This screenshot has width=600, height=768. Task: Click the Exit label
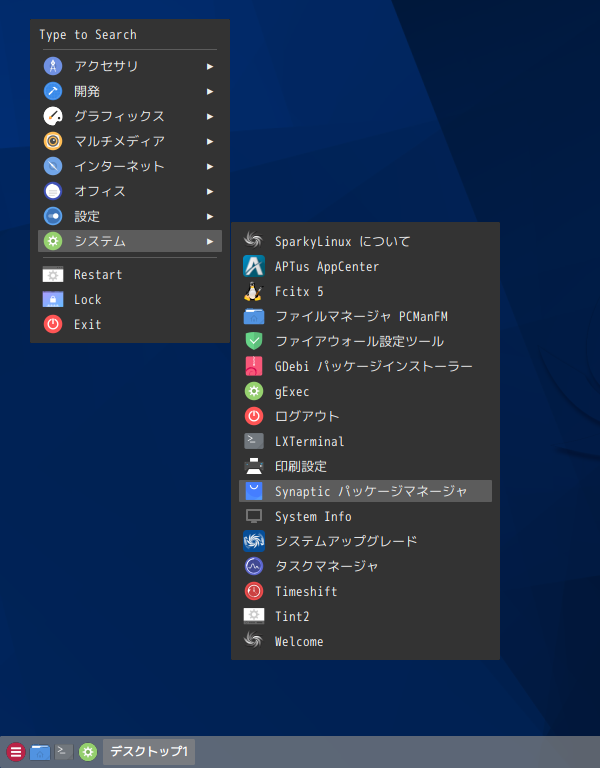[x=88, y=324]
